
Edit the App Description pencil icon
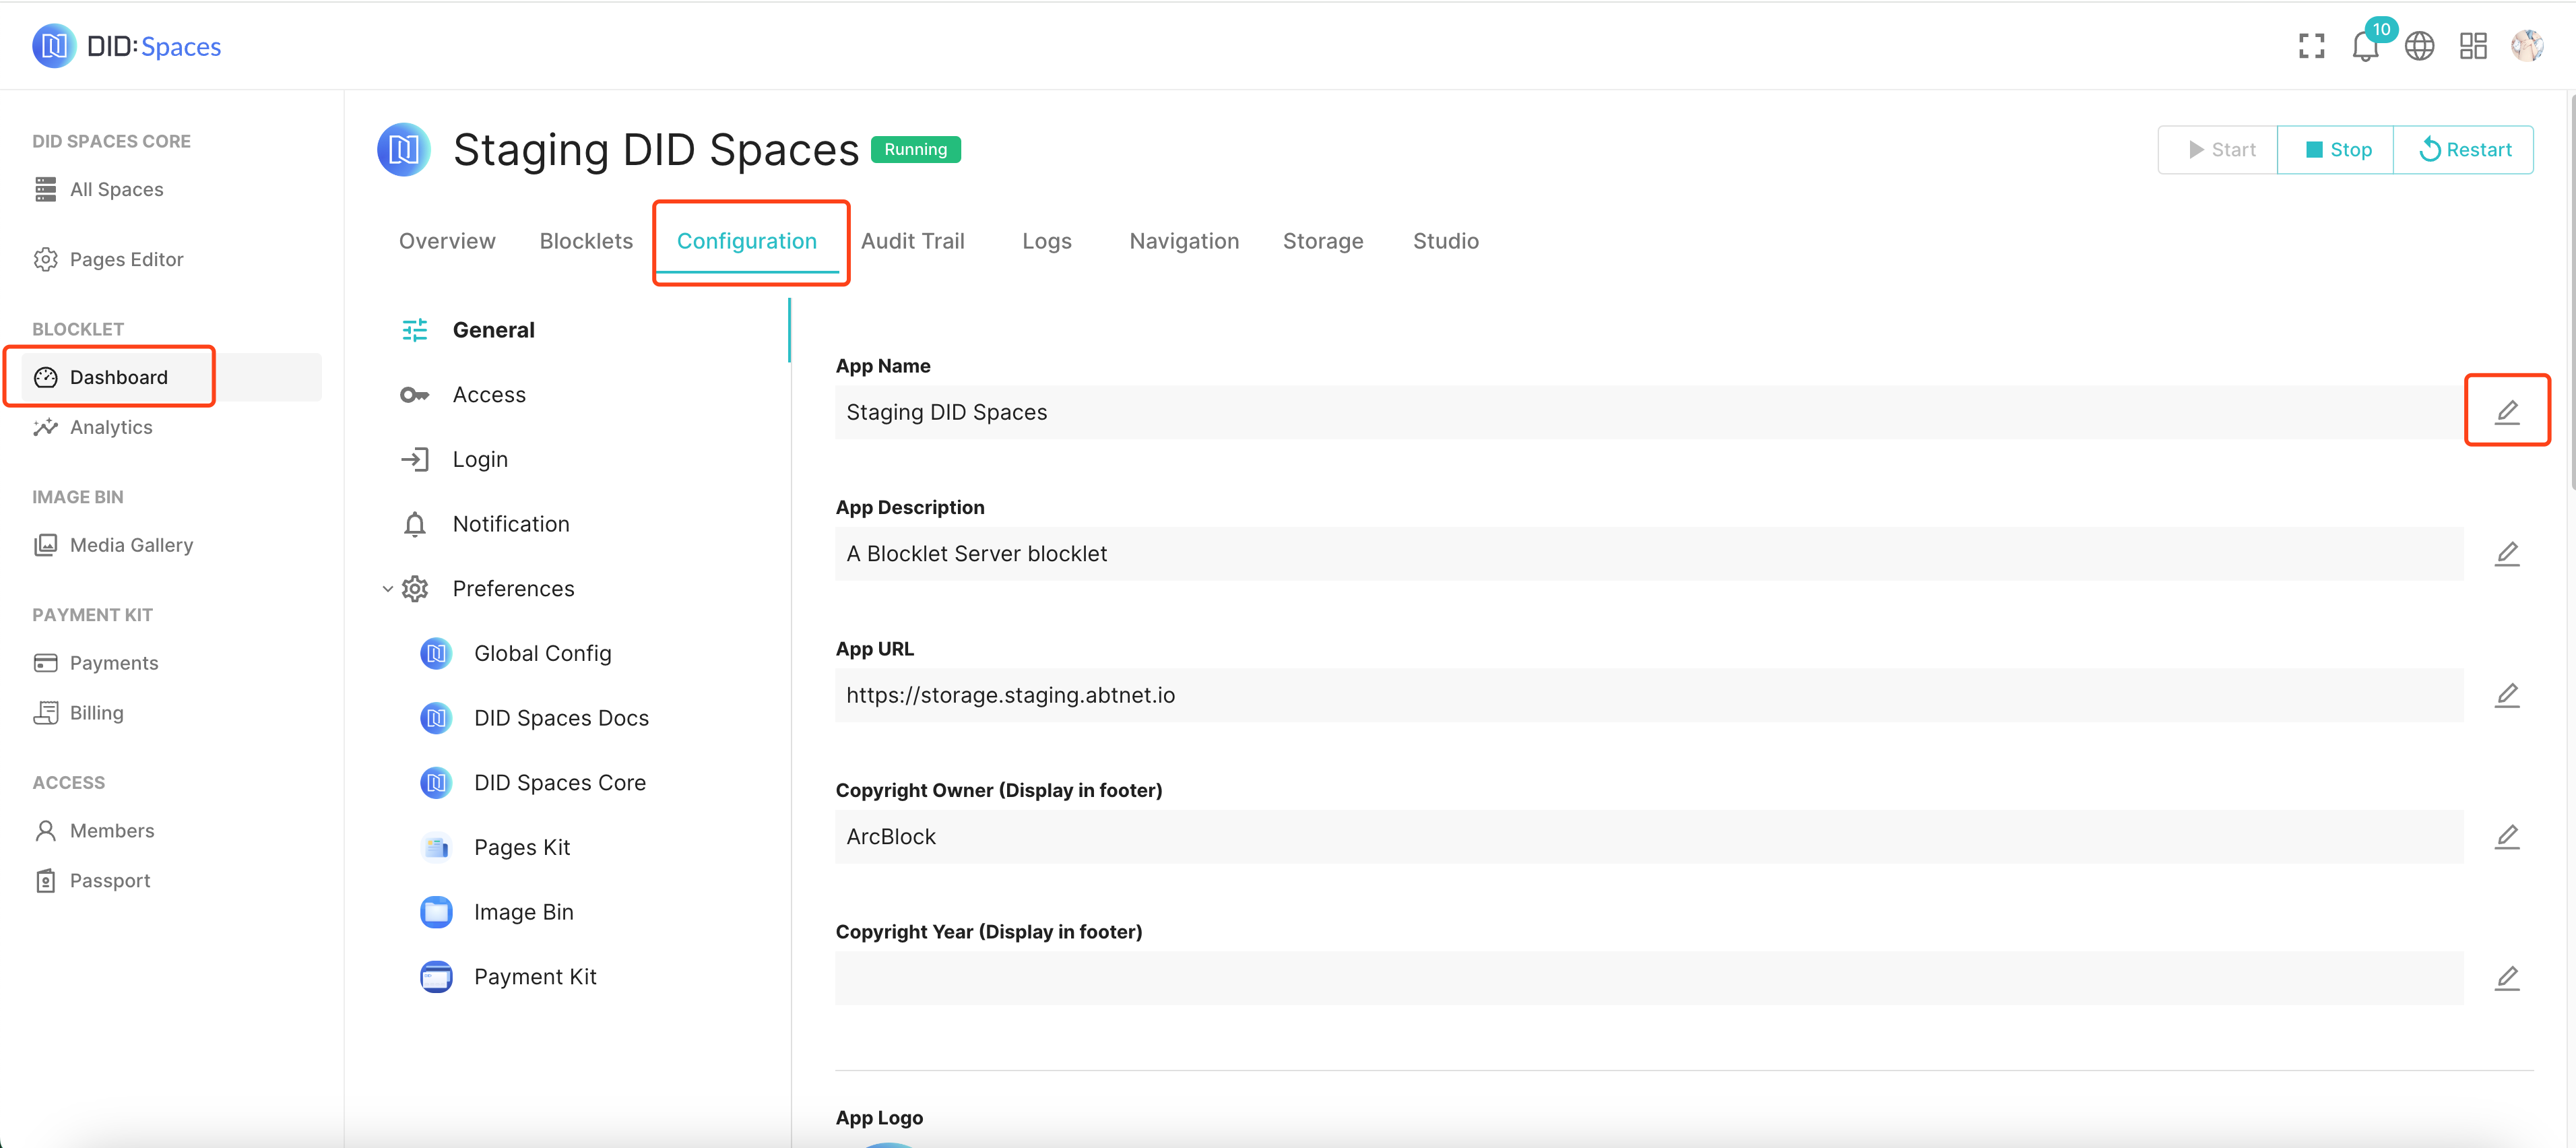[x=2506, y=553]
